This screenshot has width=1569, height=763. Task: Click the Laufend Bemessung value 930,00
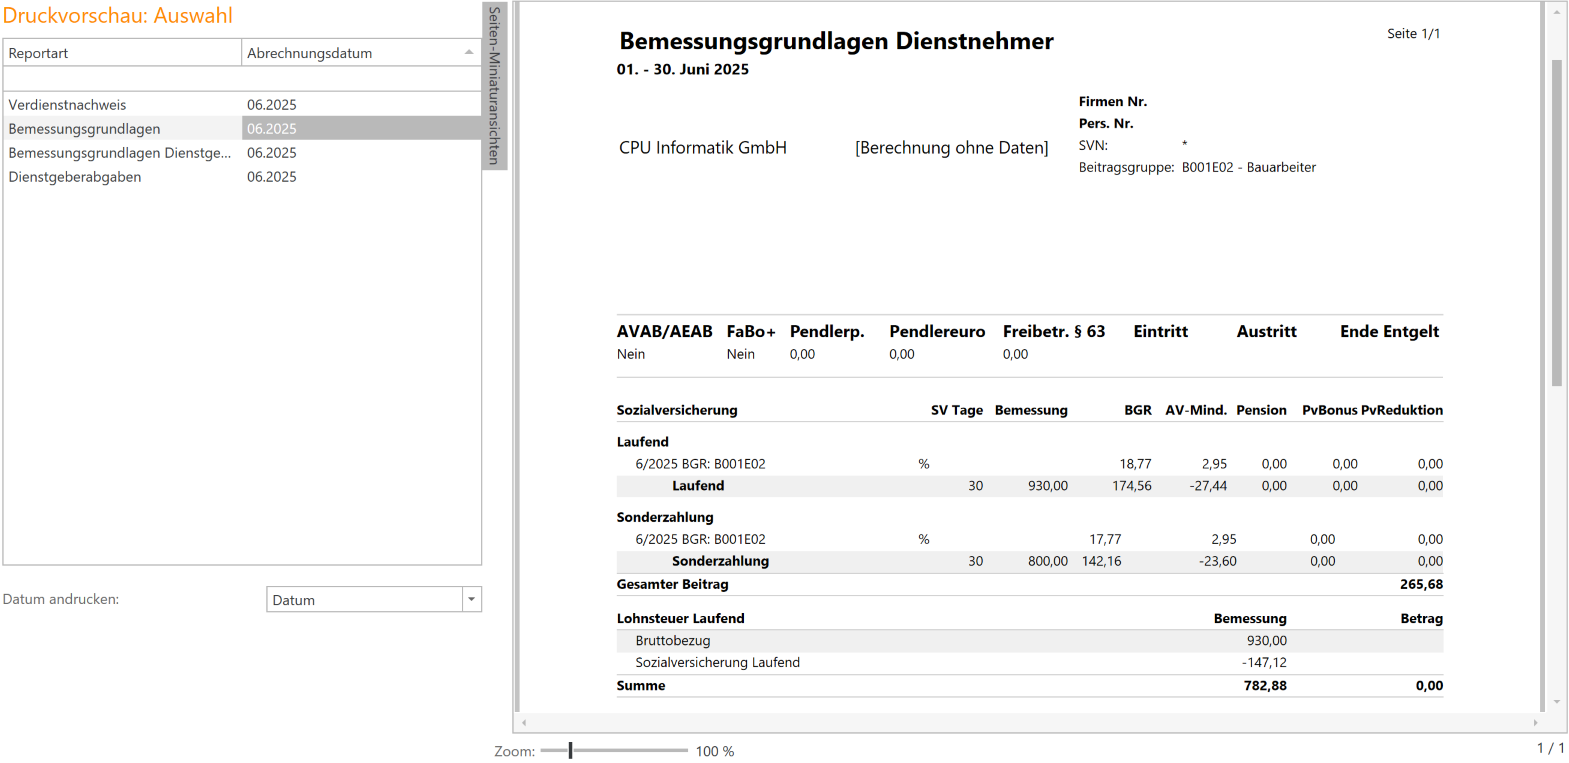click(x=1048, y=485)
